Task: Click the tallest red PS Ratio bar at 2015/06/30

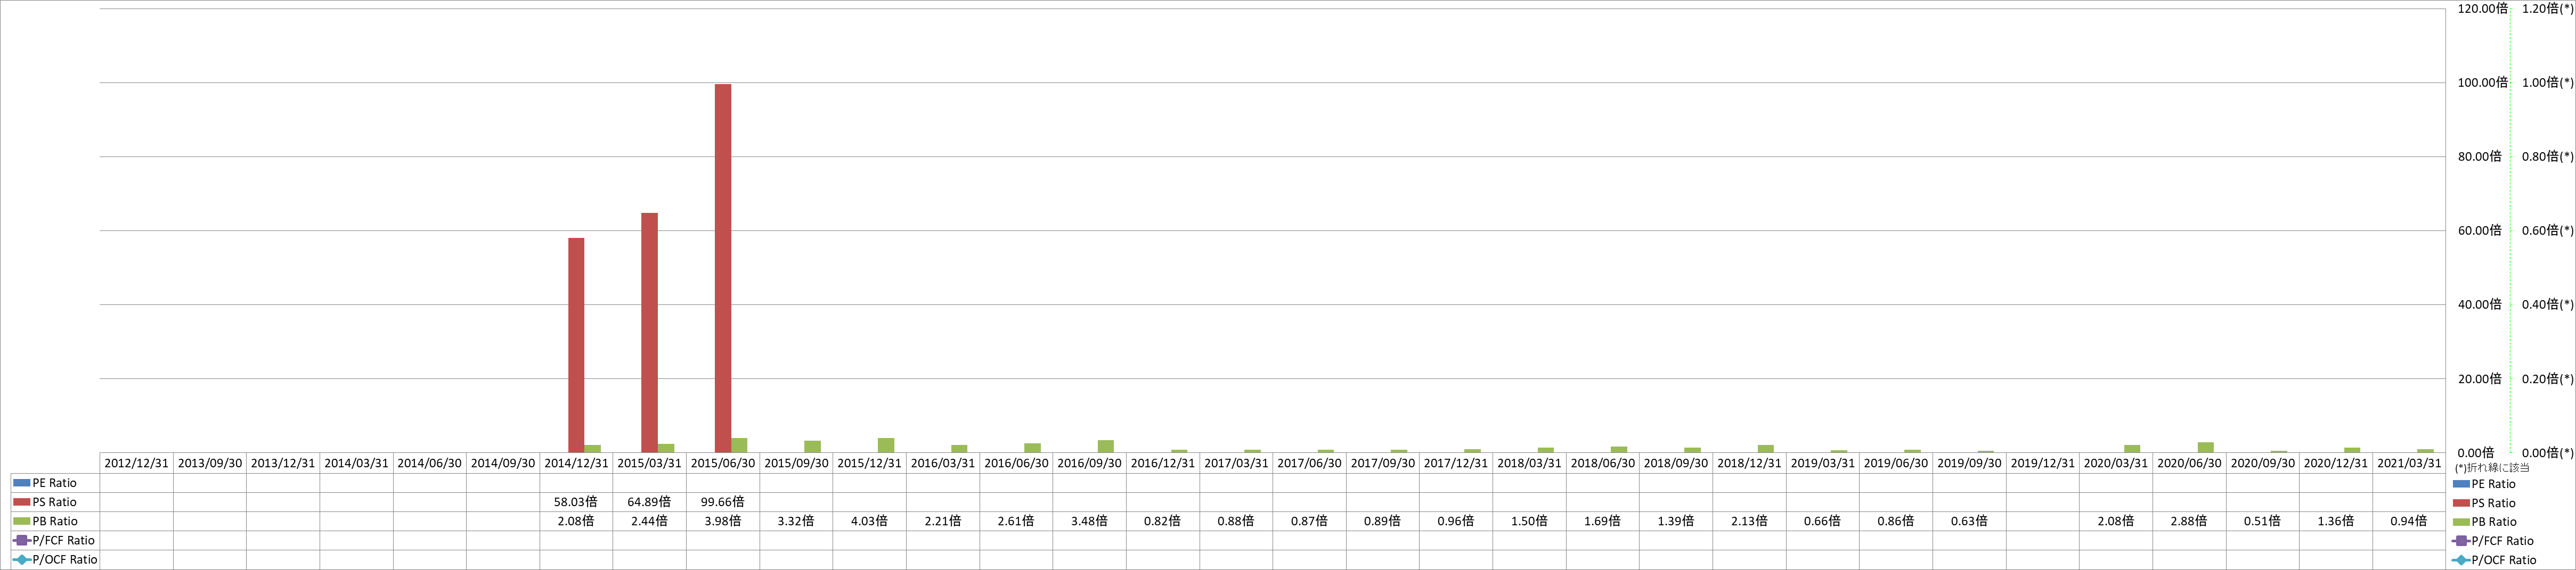Action: pyautogui.click(x=723, y=268)
